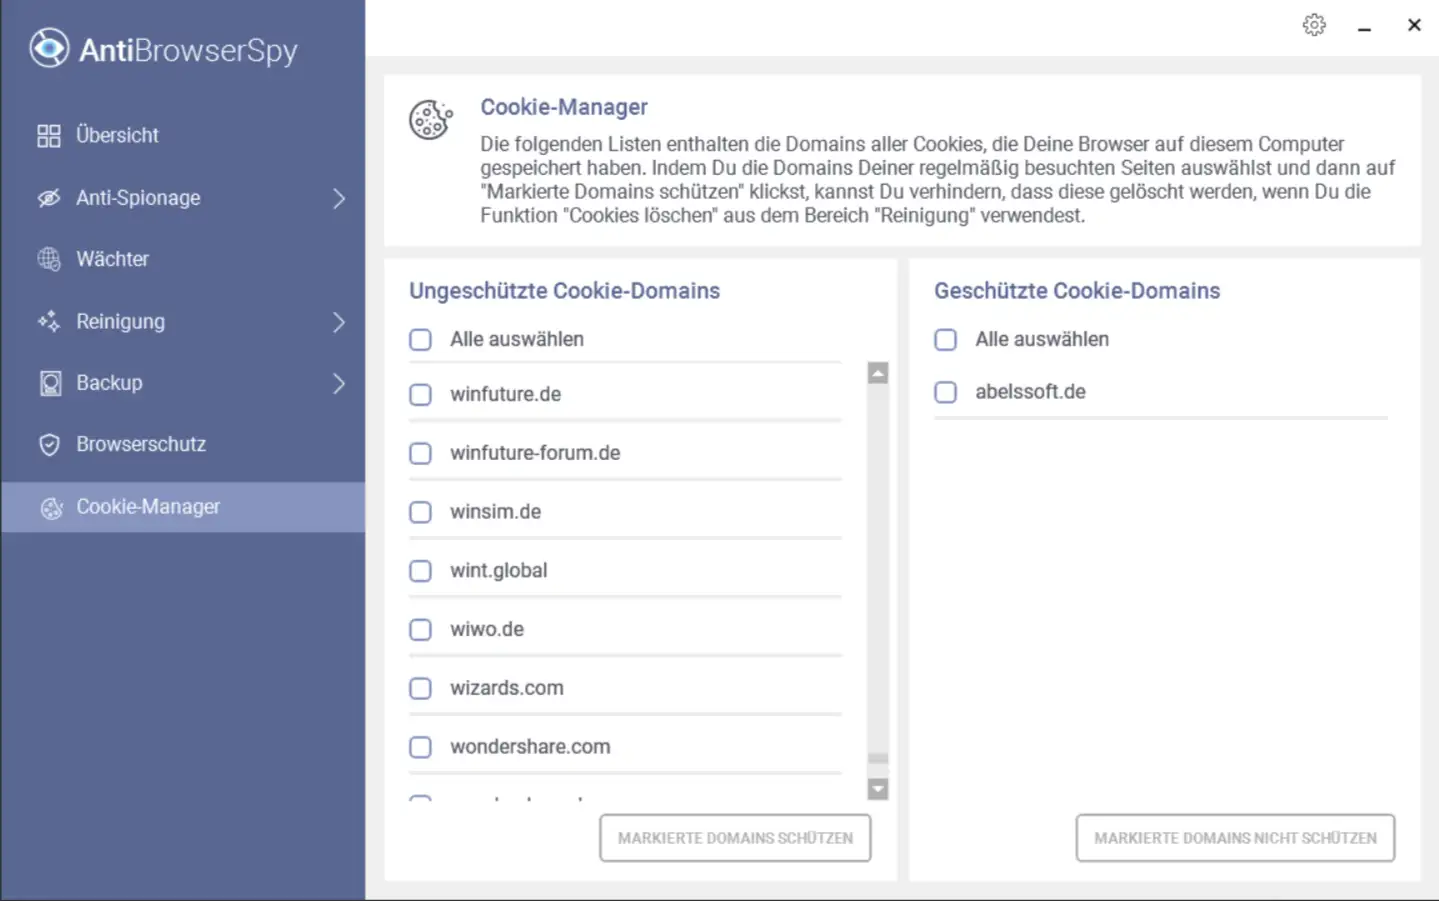The height and width of the screenshot is (901, 1439).
Task: Expand the Reinigung submenu chevron
Action: click(339, 322)
